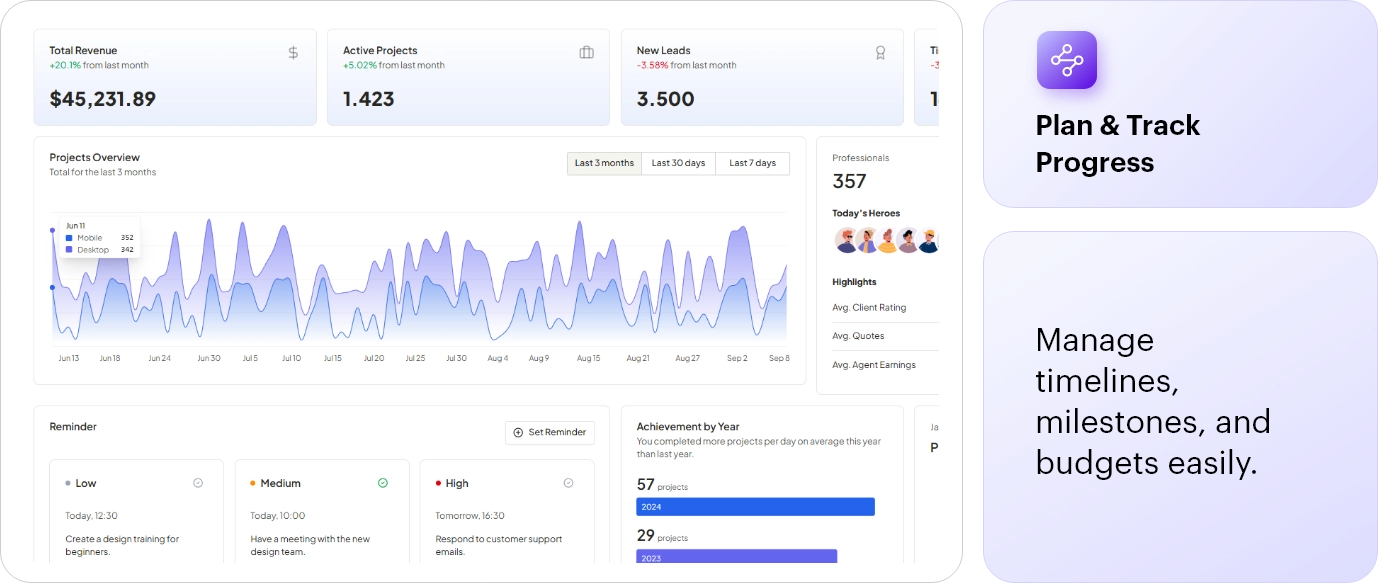The image size is (1378, 583).
Task: Switch chart to Last 3 months
Action: [x=604, y=163]
